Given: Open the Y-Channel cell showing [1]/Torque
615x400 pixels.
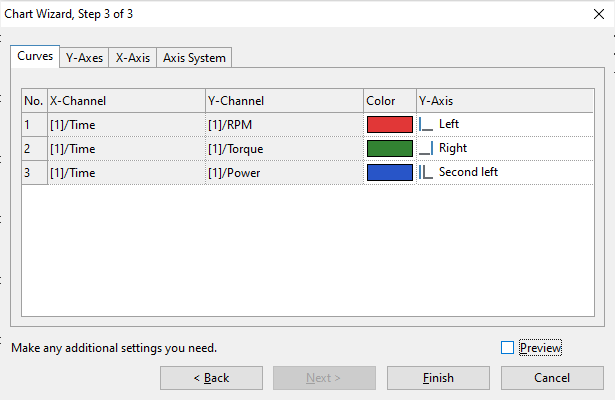Looking at the screenshot, I should [283, 148].
